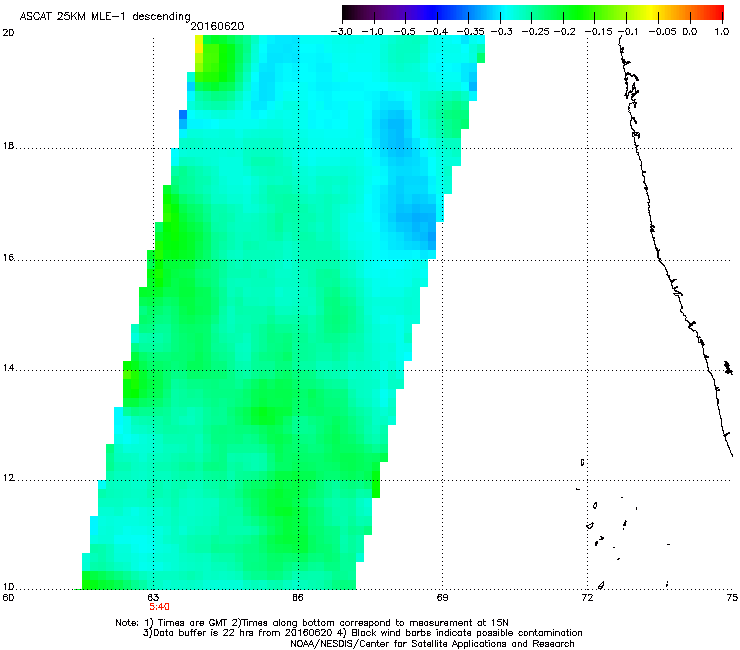The width and height of the screenshot is (740, 650).
Task: Click the colorbar label 1.0
Action: pos(722,32)
